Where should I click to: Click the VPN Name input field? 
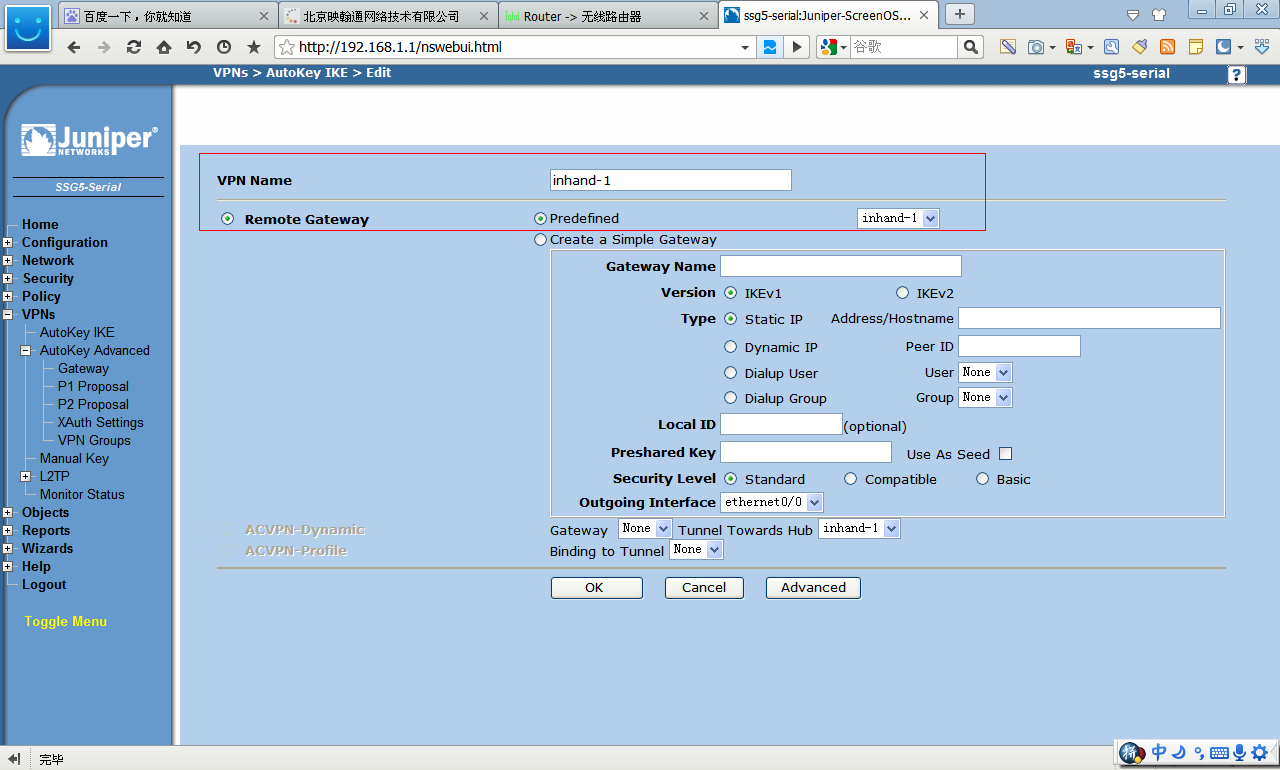(x=671, y=180)
